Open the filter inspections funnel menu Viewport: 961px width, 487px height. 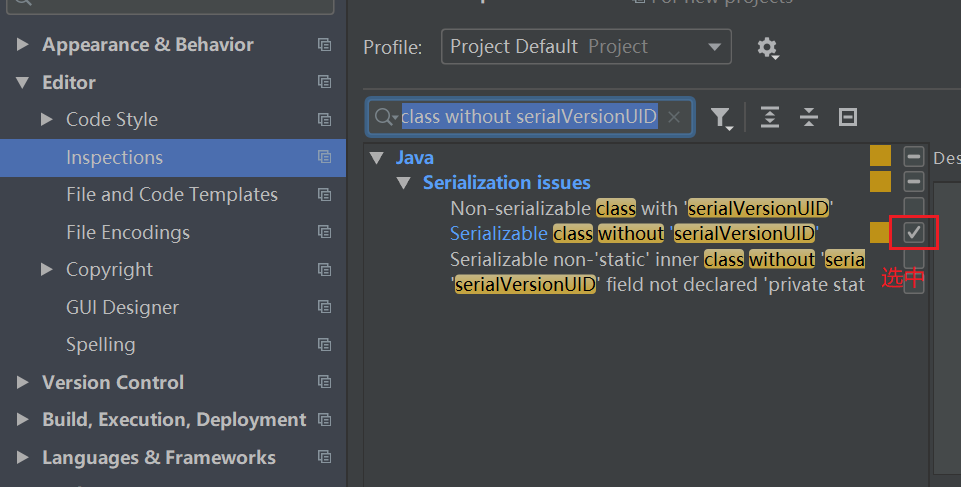point(721,118)
